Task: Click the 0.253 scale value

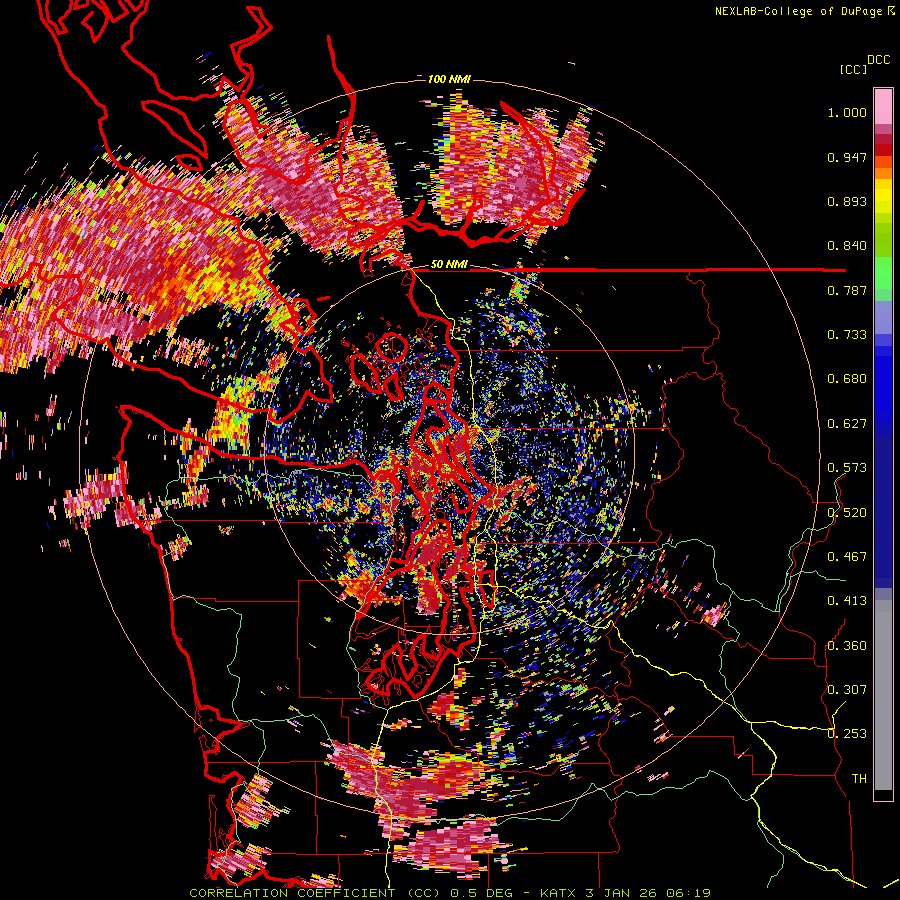Action: point(847,734)
